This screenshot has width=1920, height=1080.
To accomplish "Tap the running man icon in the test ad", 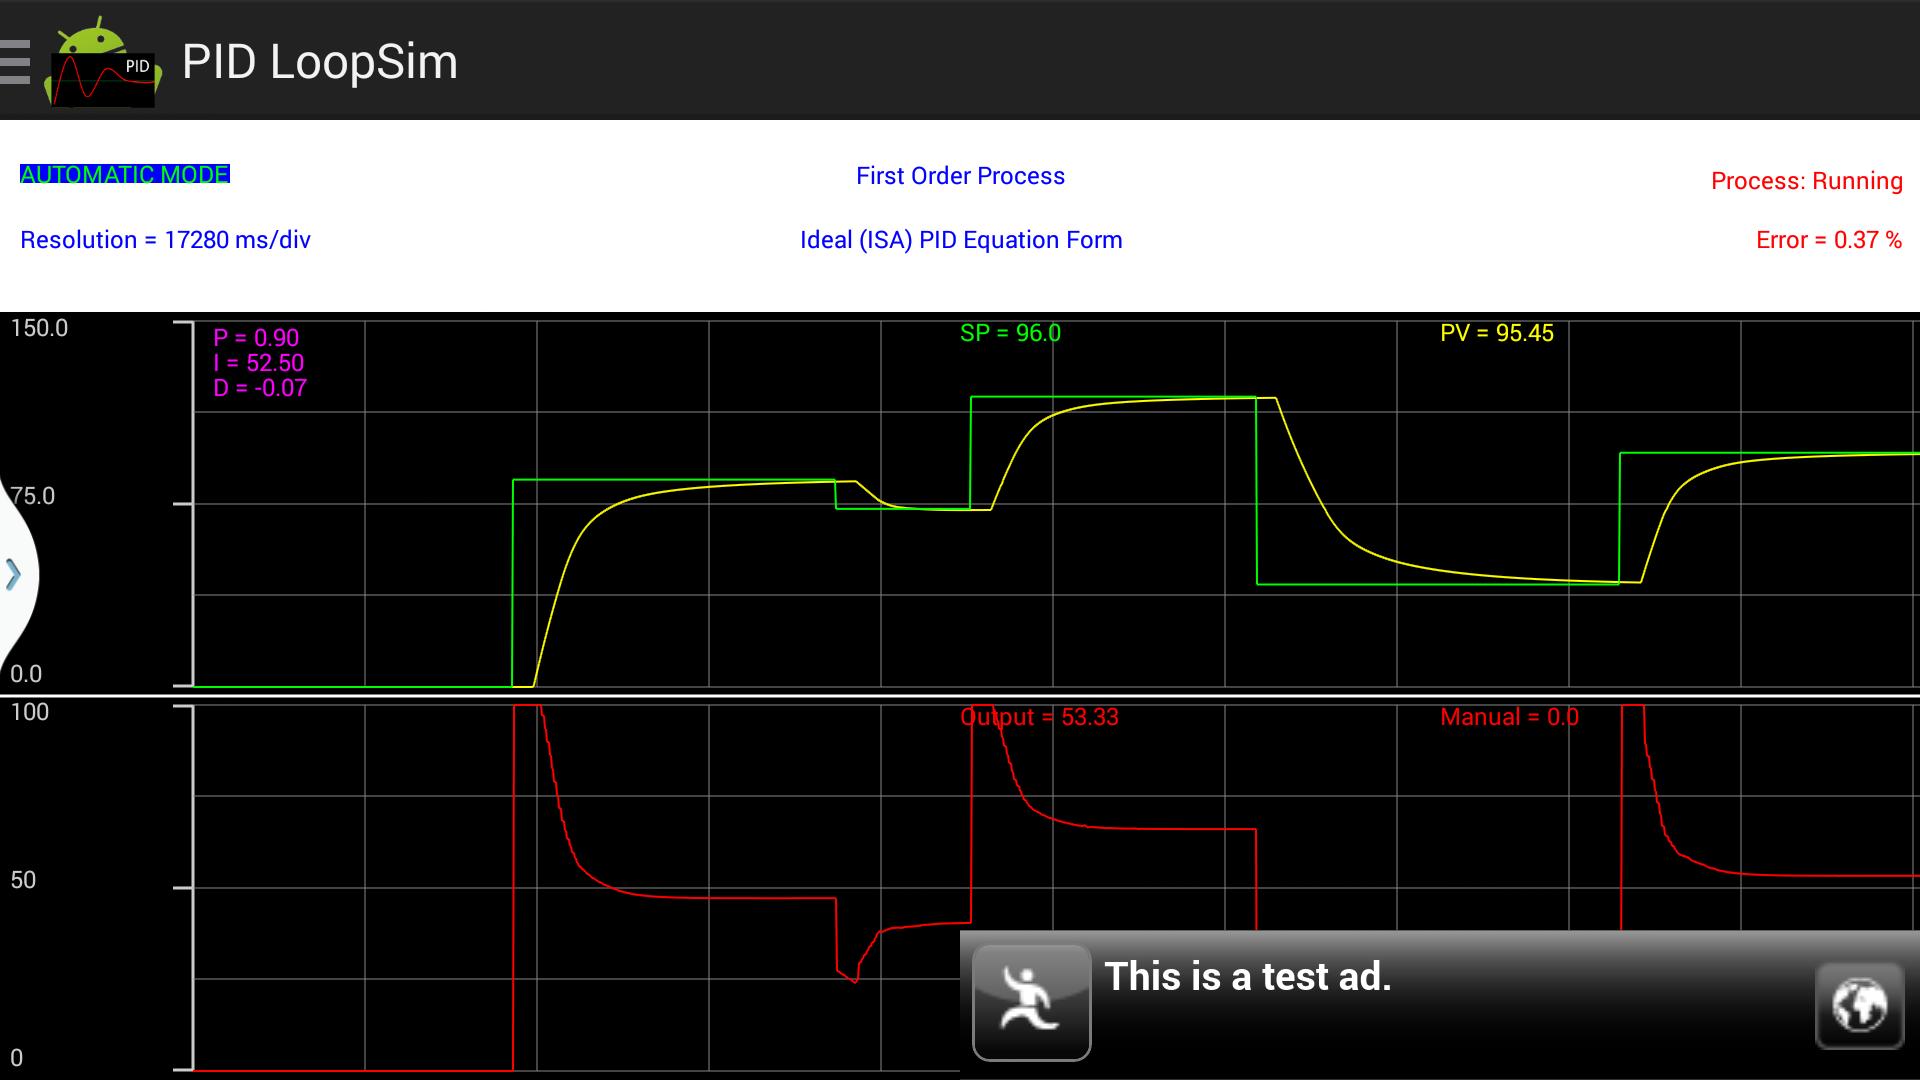I will pos(1031,1003).
